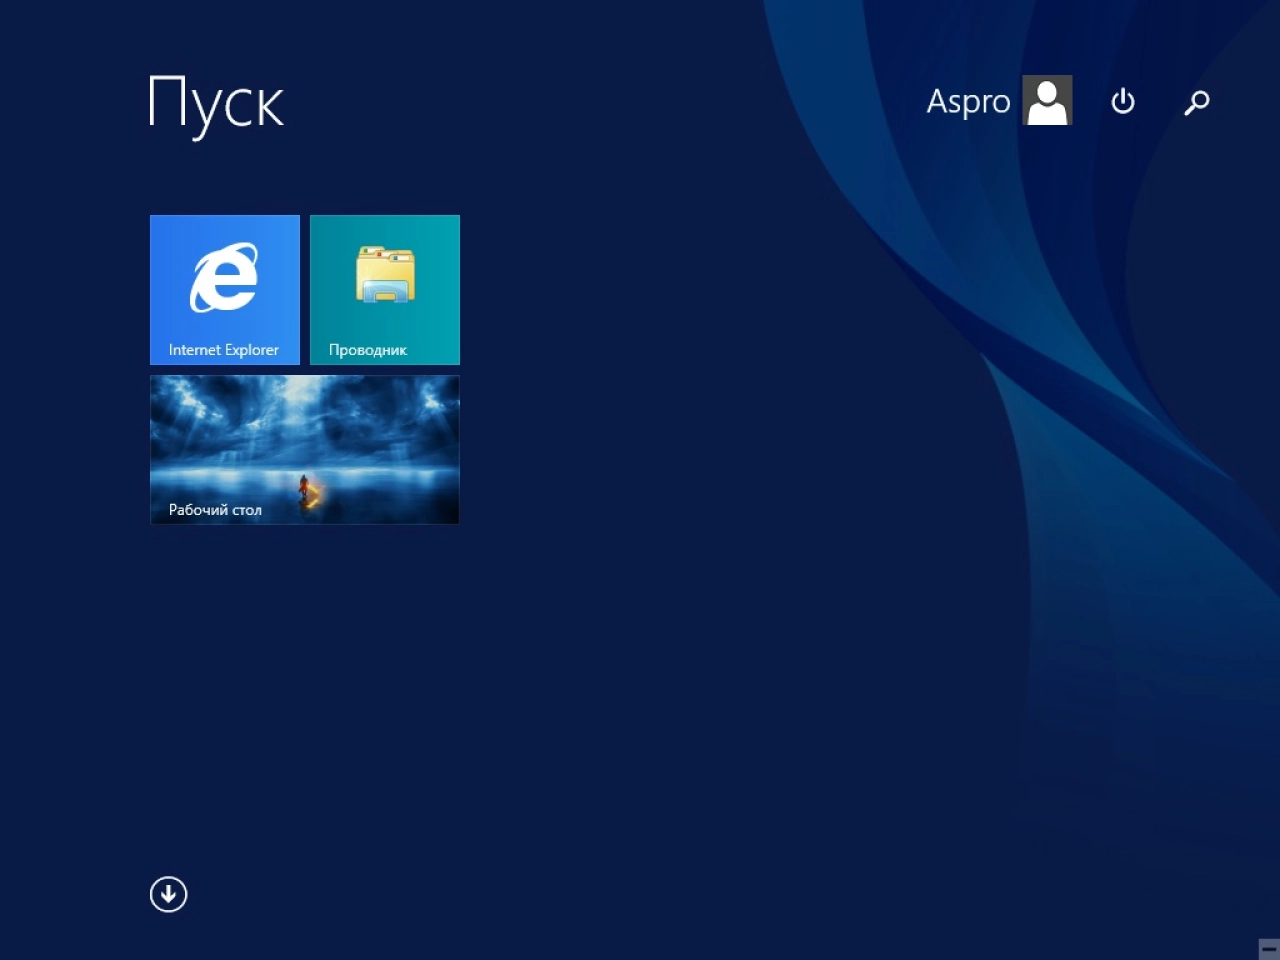Open the Aspro user account name
This screenshot has height=960, width=1280.
(x=968, y=102)
